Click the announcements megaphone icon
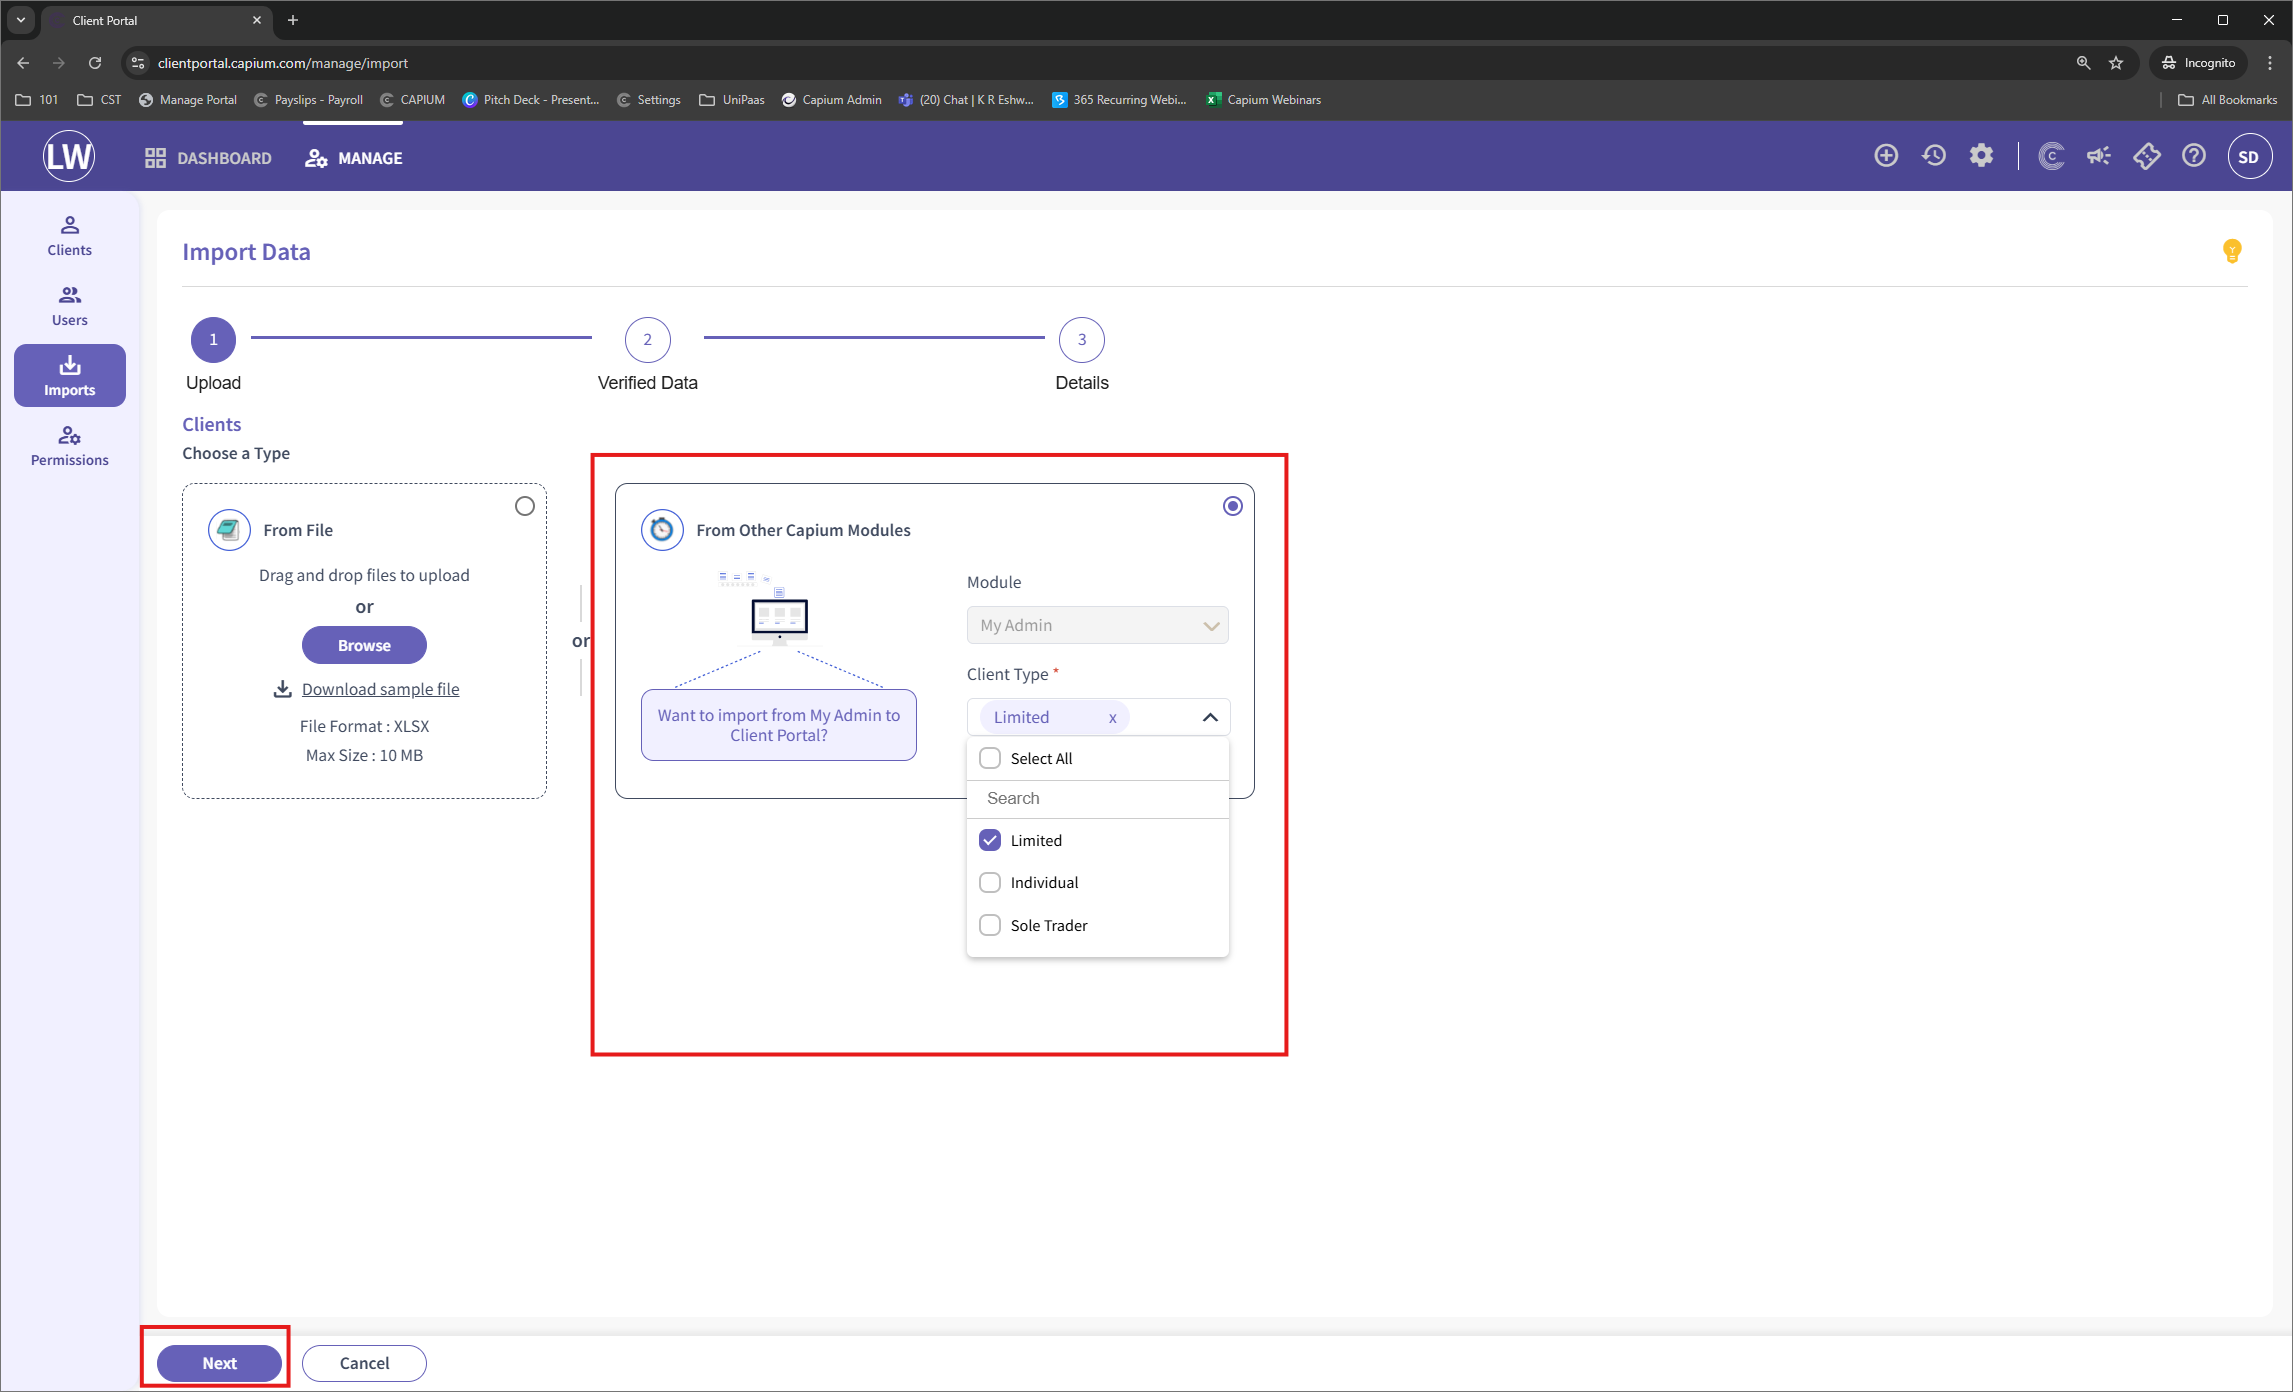Screen dimensions: 2293x1392 pyautogui.click(x=2098, y=156)
